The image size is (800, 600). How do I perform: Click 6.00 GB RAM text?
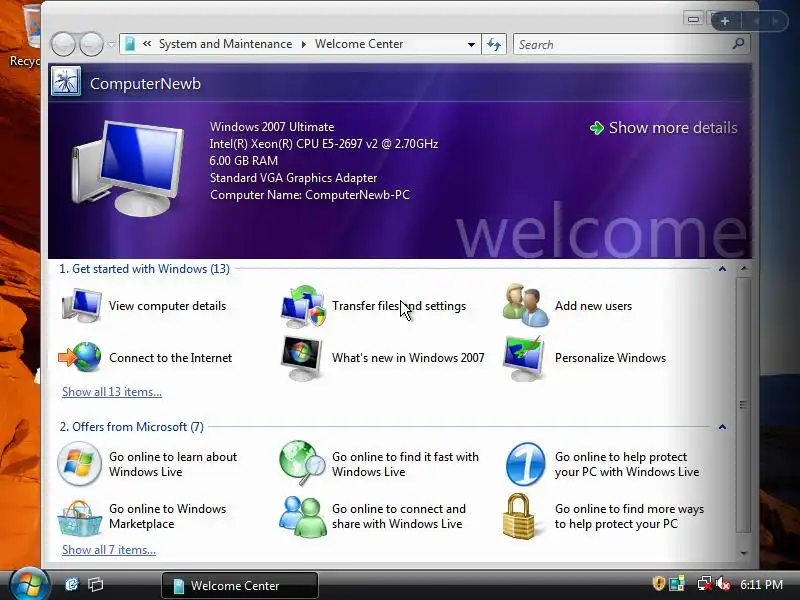click(244, 161)
